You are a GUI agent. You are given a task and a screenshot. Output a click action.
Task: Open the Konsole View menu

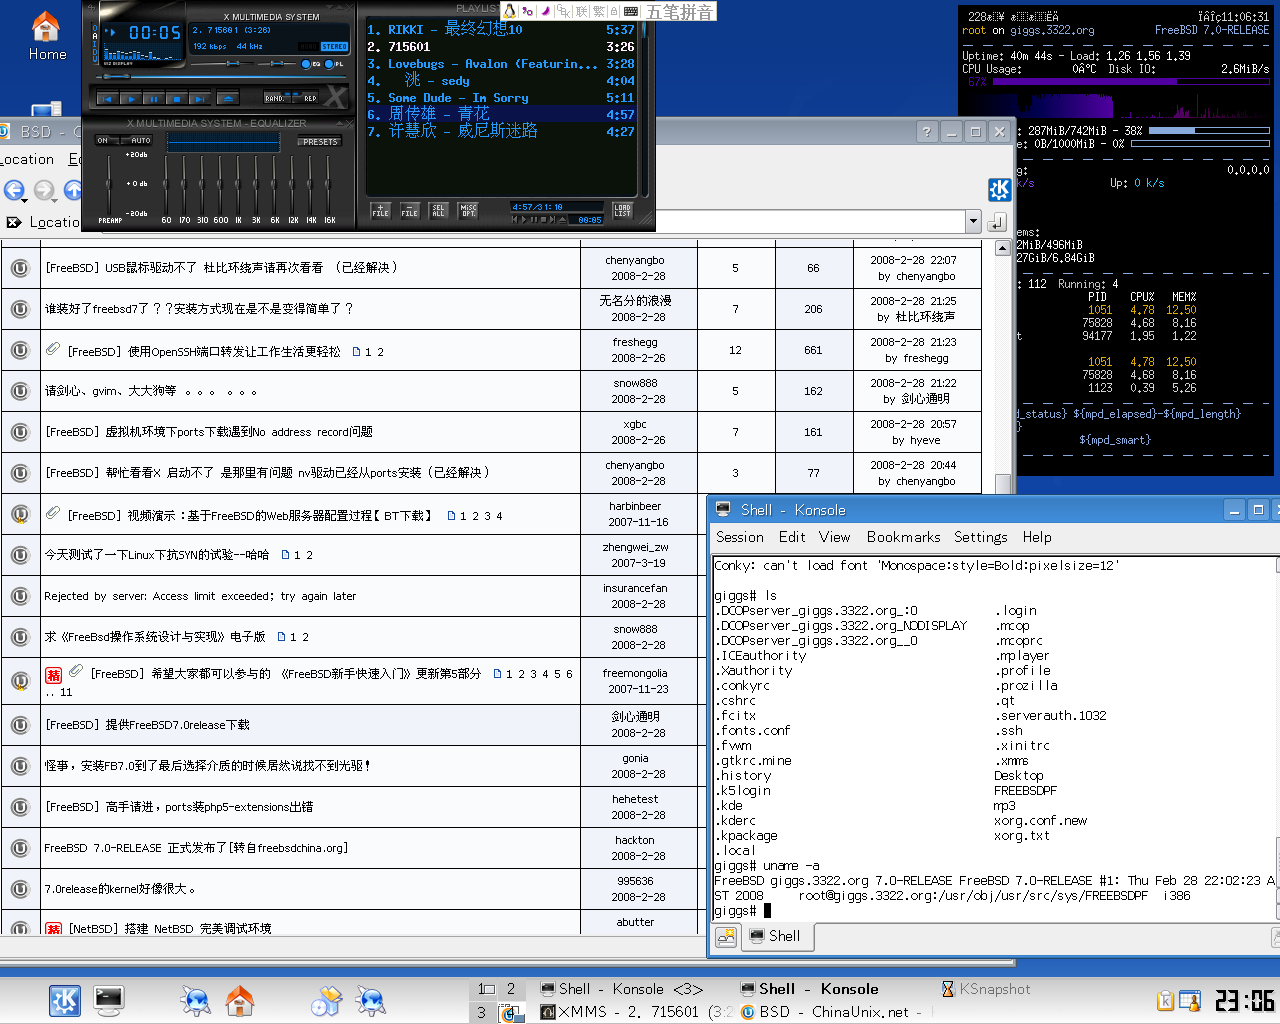[834, 537]
